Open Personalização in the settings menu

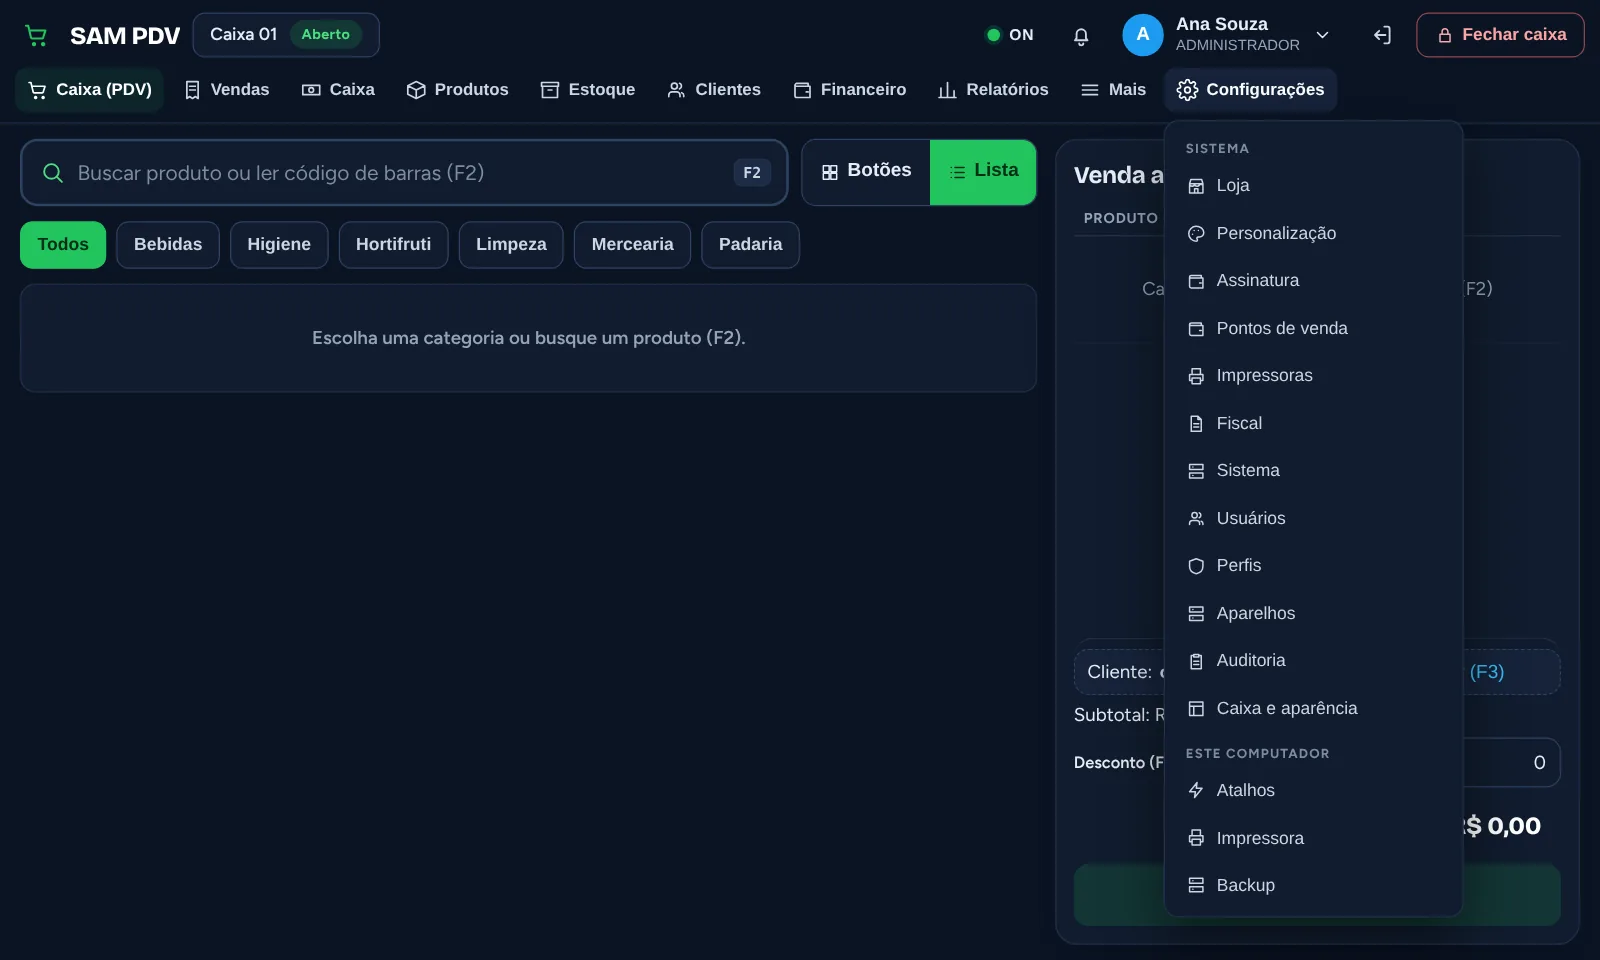click(1313, 233)
